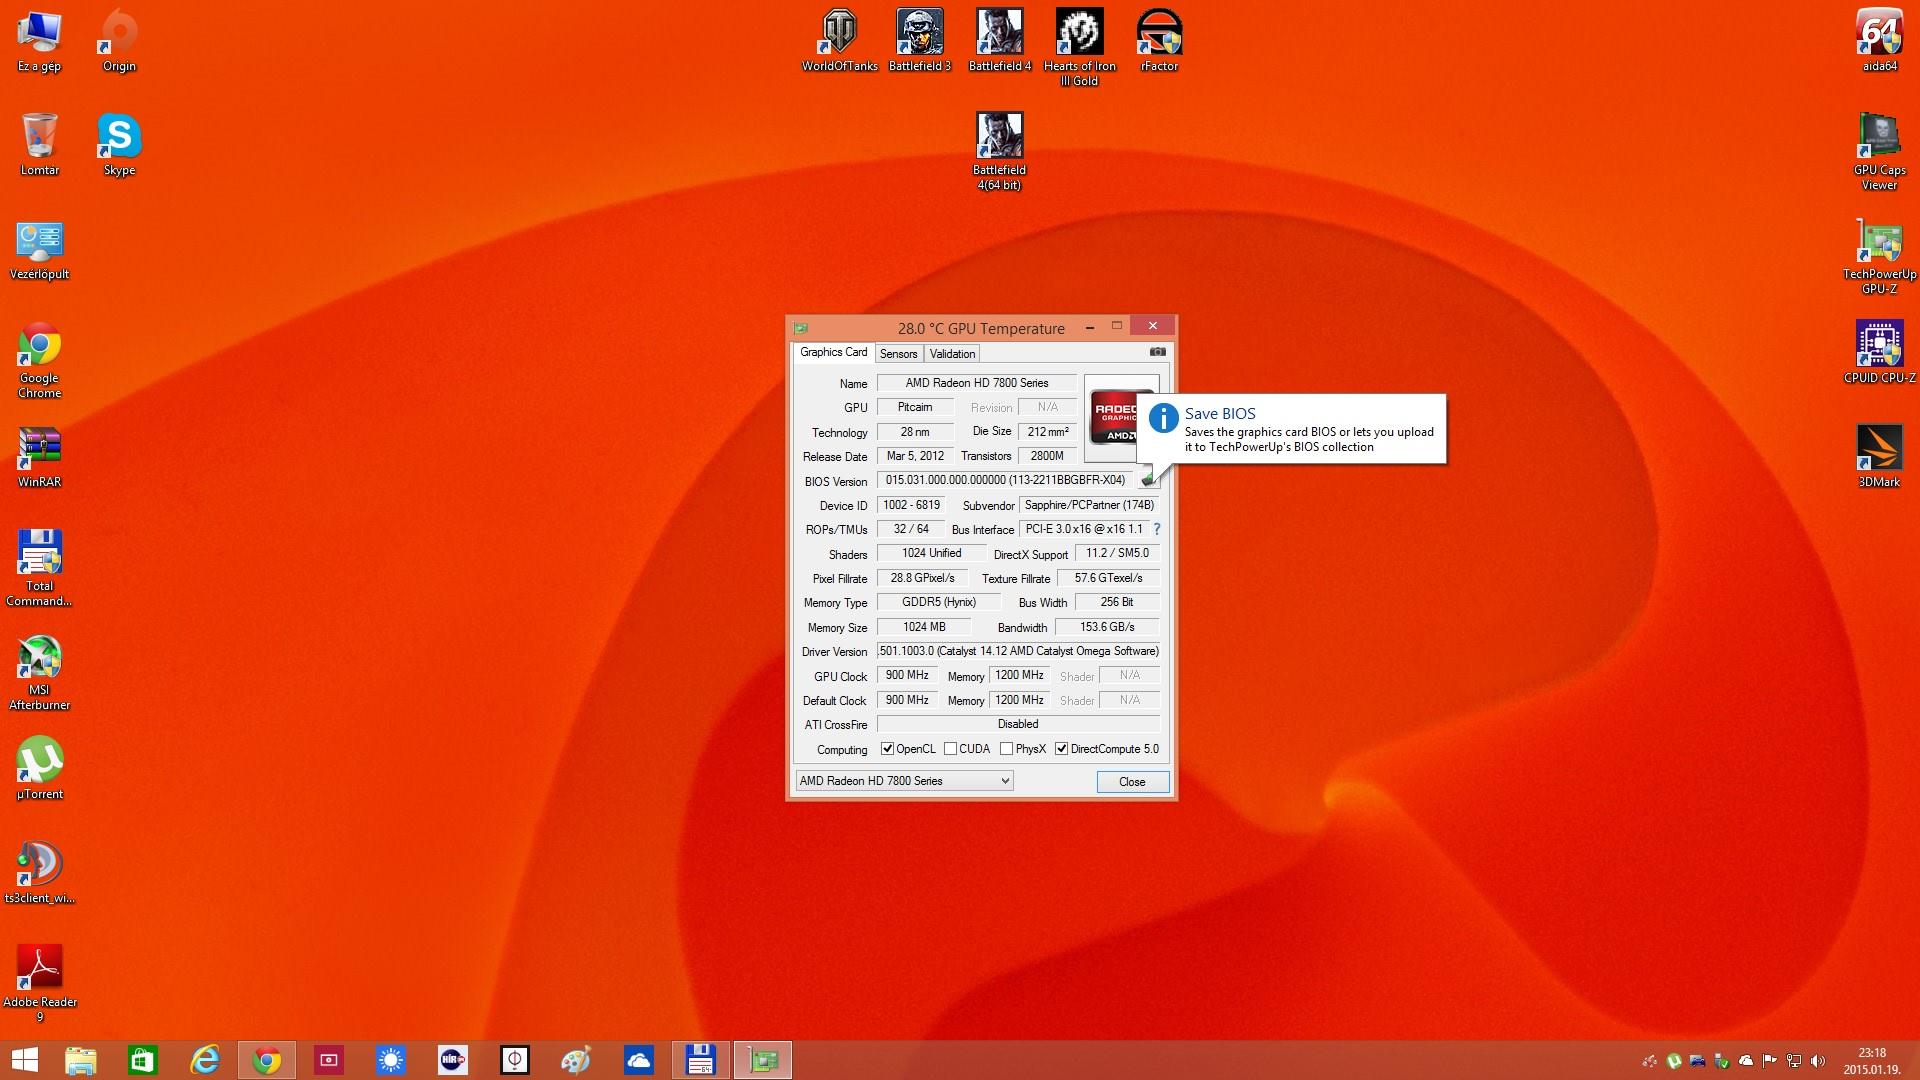Click the Driver Version field
This screenshot has height=1080, width=1920.
pos(1018,651)
